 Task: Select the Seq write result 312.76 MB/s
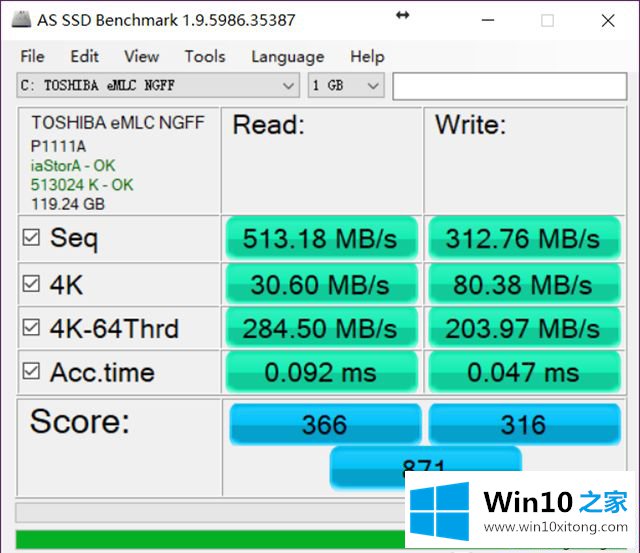click(x=524, y=238)
